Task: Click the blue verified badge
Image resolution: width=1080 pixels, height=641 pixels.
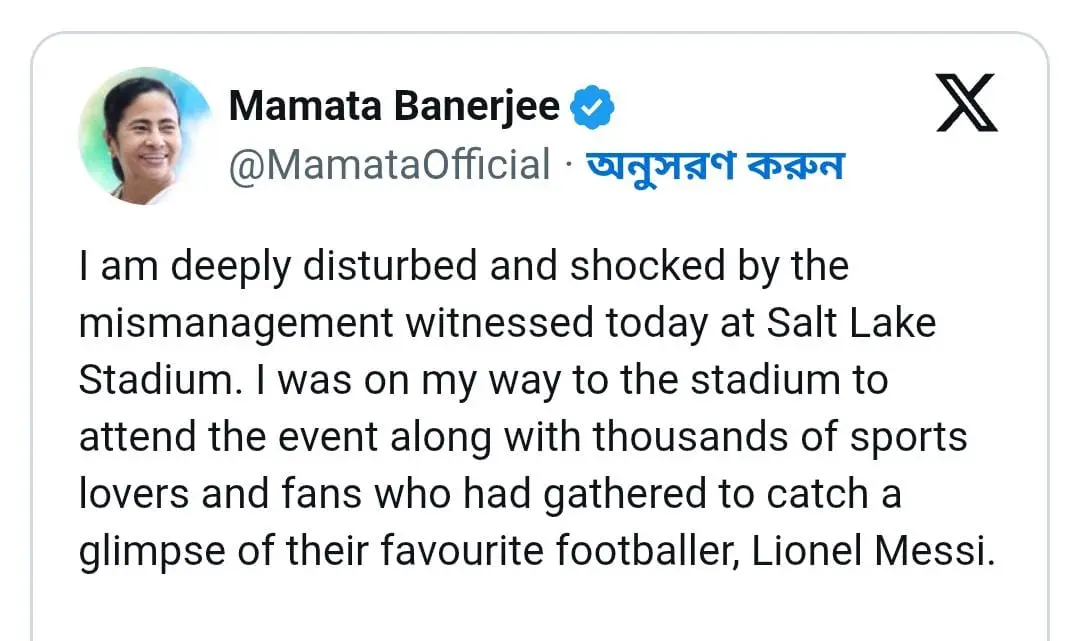Action: [x=591, y=107]
